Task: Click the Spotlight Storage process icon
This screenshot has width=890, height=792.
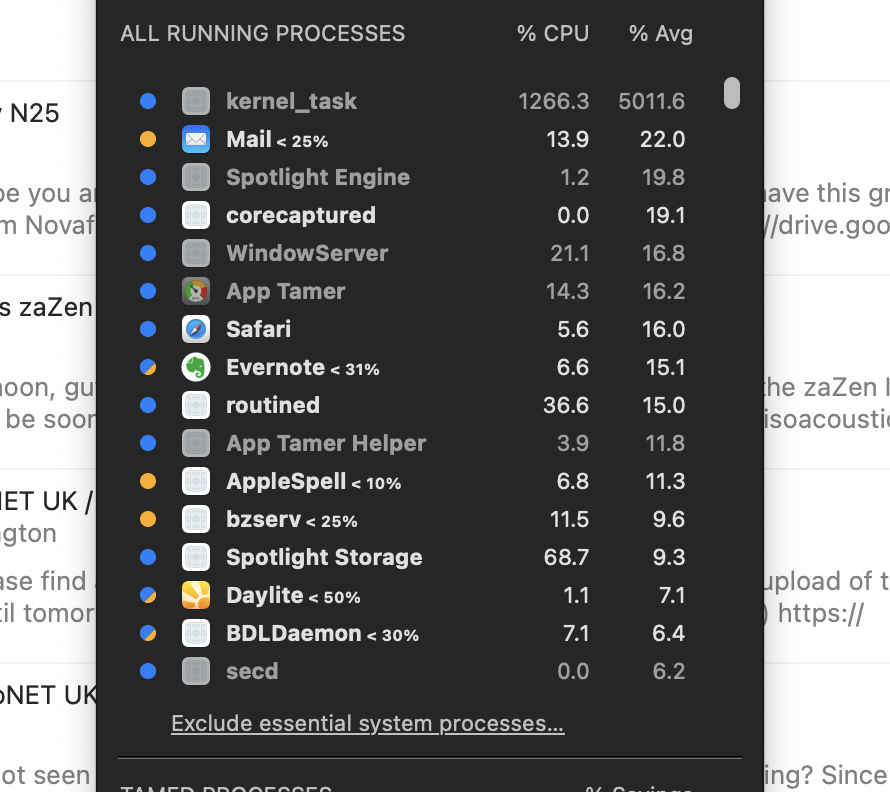Action: (x=196, y=557)
